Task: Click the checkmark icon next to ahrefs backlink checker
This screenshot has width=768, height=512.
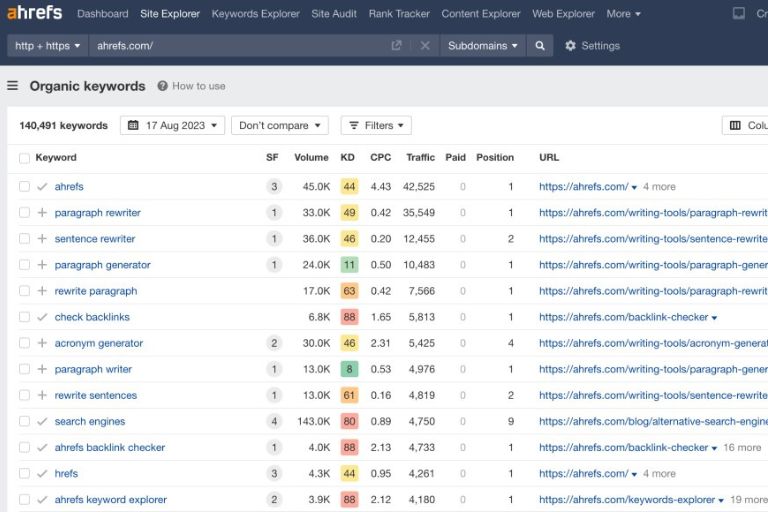Action: (x=42, y=447)
